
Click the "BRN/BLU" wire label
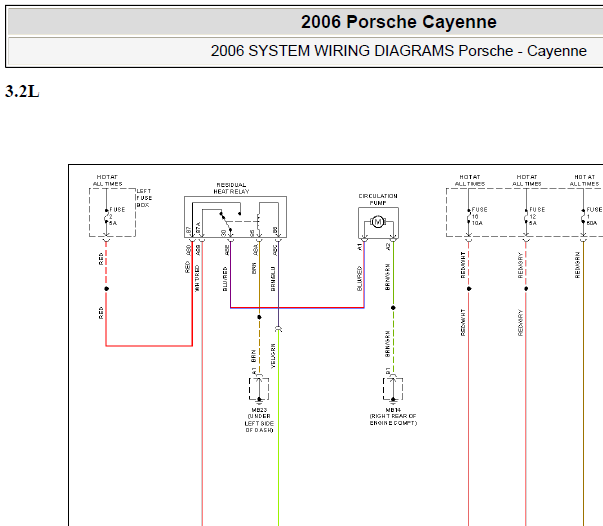273,279
